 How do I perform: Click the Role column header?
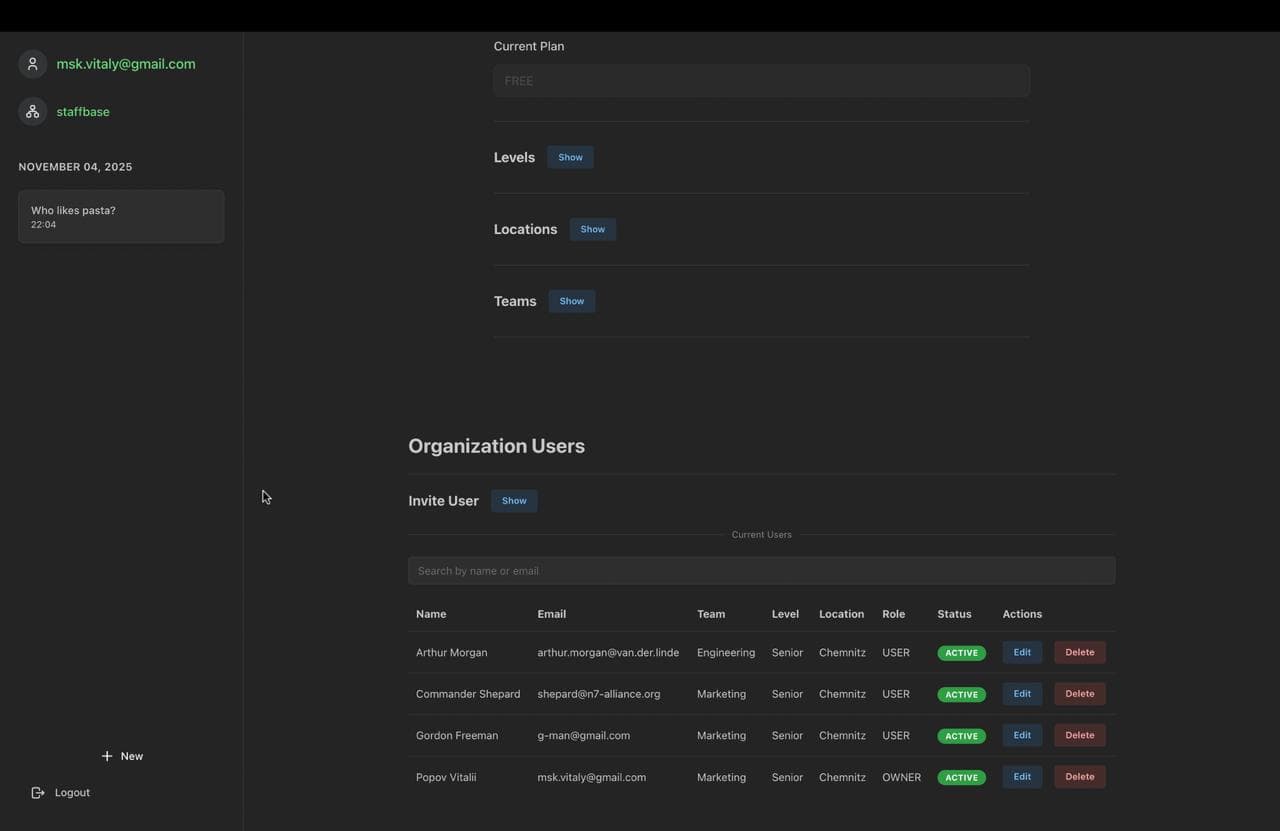893,614
